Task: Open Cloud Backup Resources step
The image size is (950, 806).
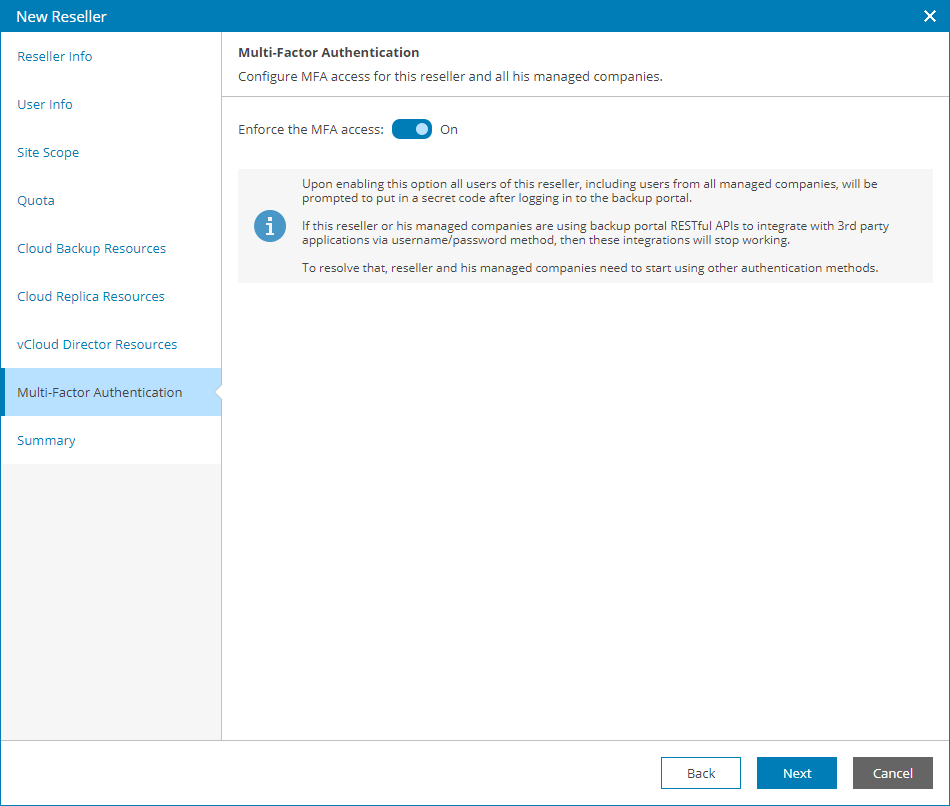Action: (x=92, y=249)
